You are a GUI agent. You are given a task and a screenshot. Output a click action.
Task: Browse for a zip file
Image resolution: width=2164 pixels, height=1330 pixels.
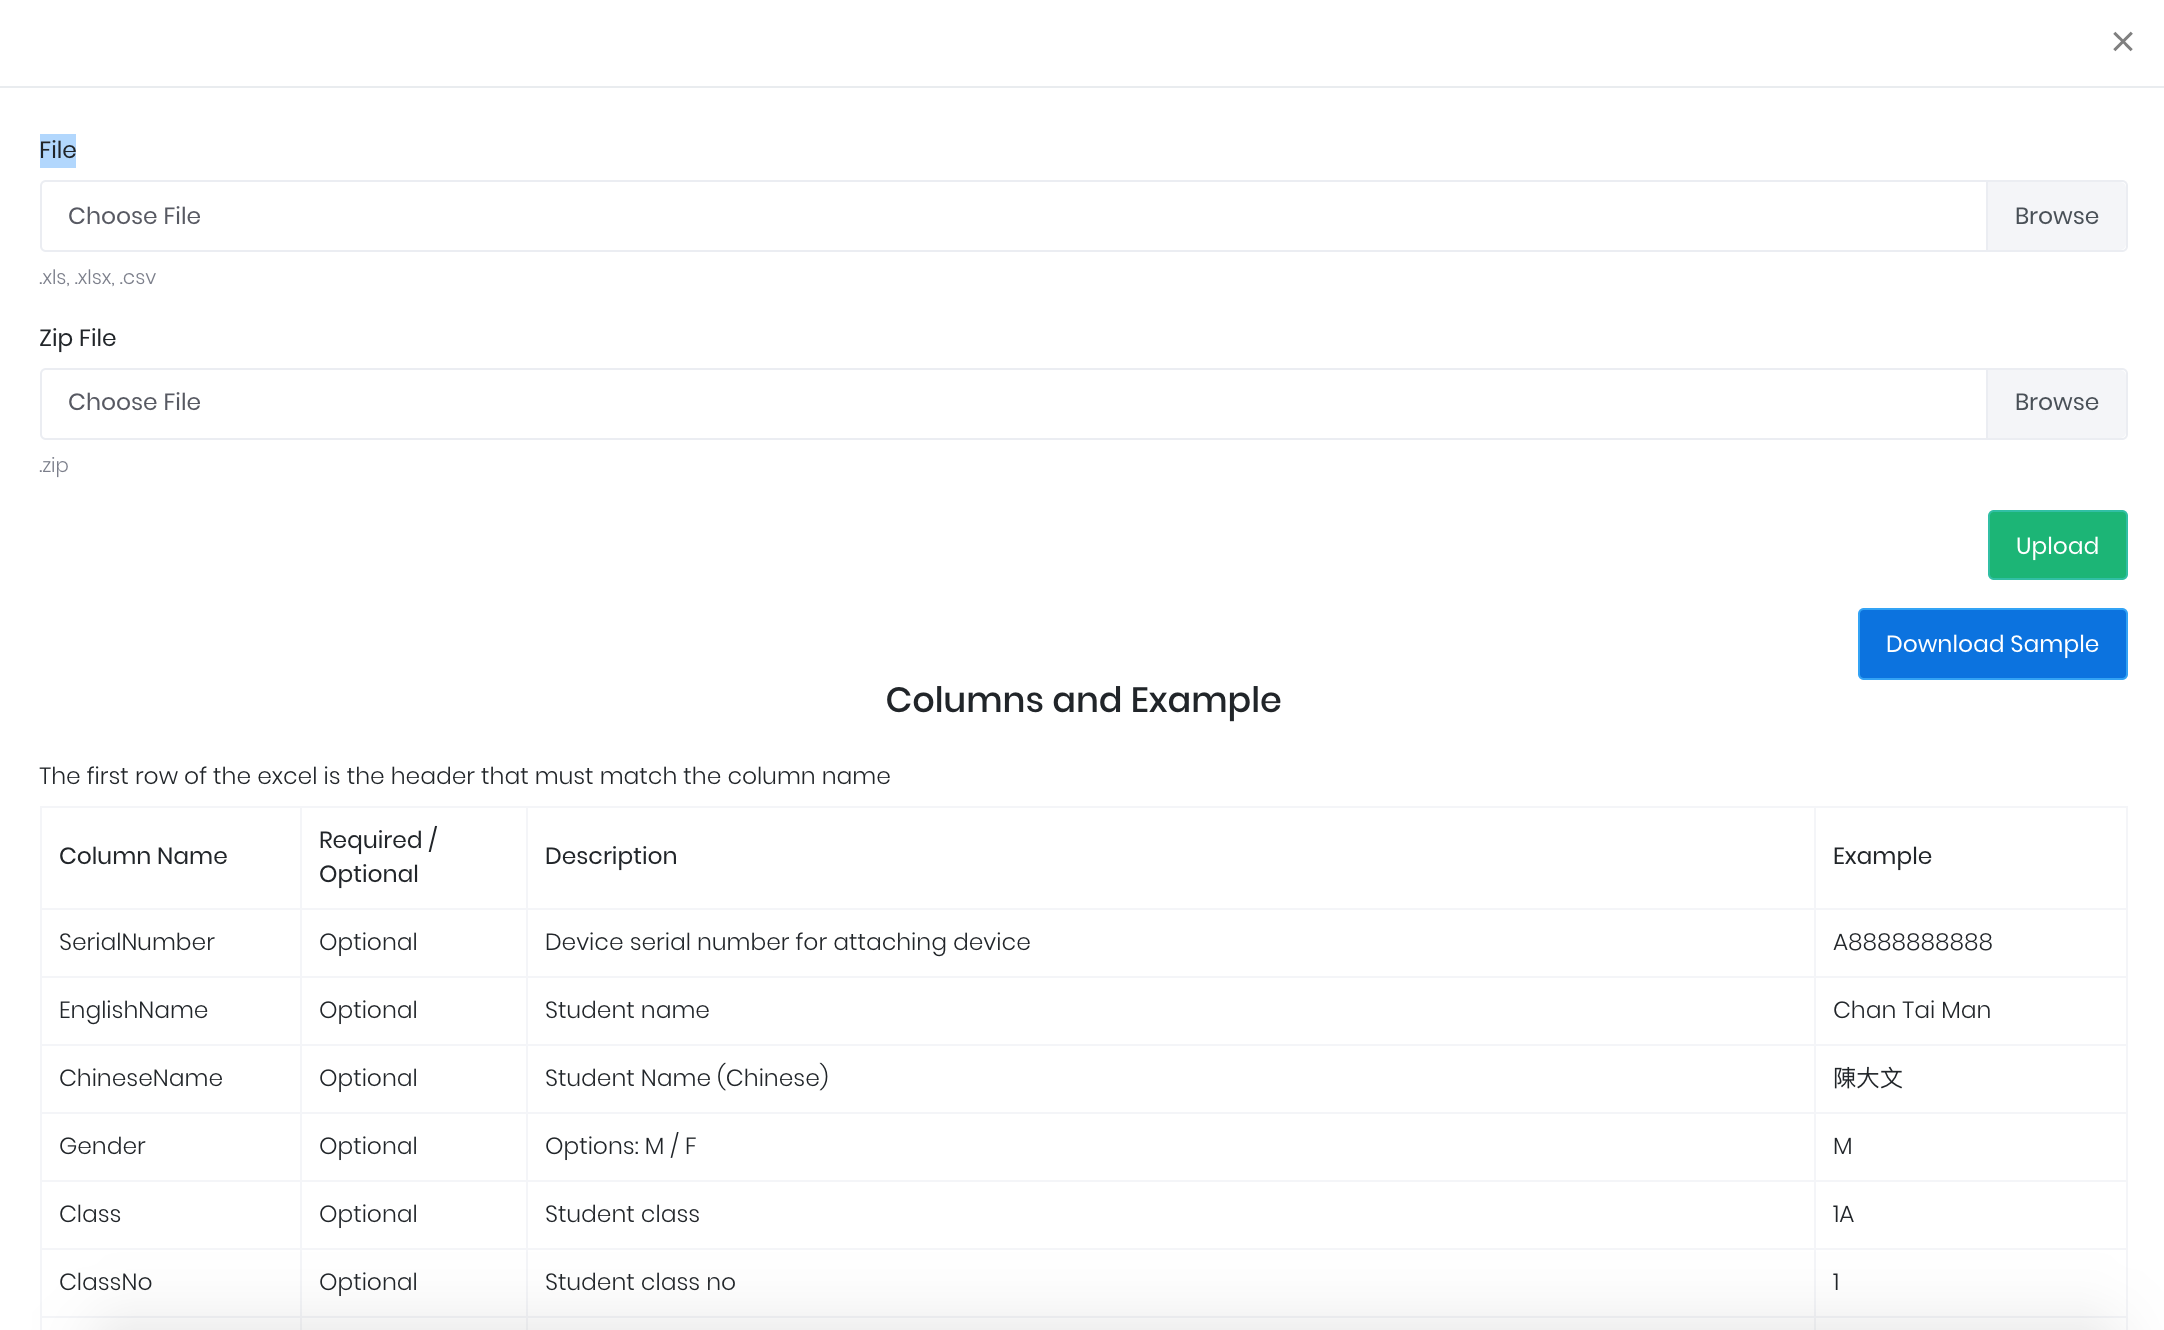coord(2056,403)
